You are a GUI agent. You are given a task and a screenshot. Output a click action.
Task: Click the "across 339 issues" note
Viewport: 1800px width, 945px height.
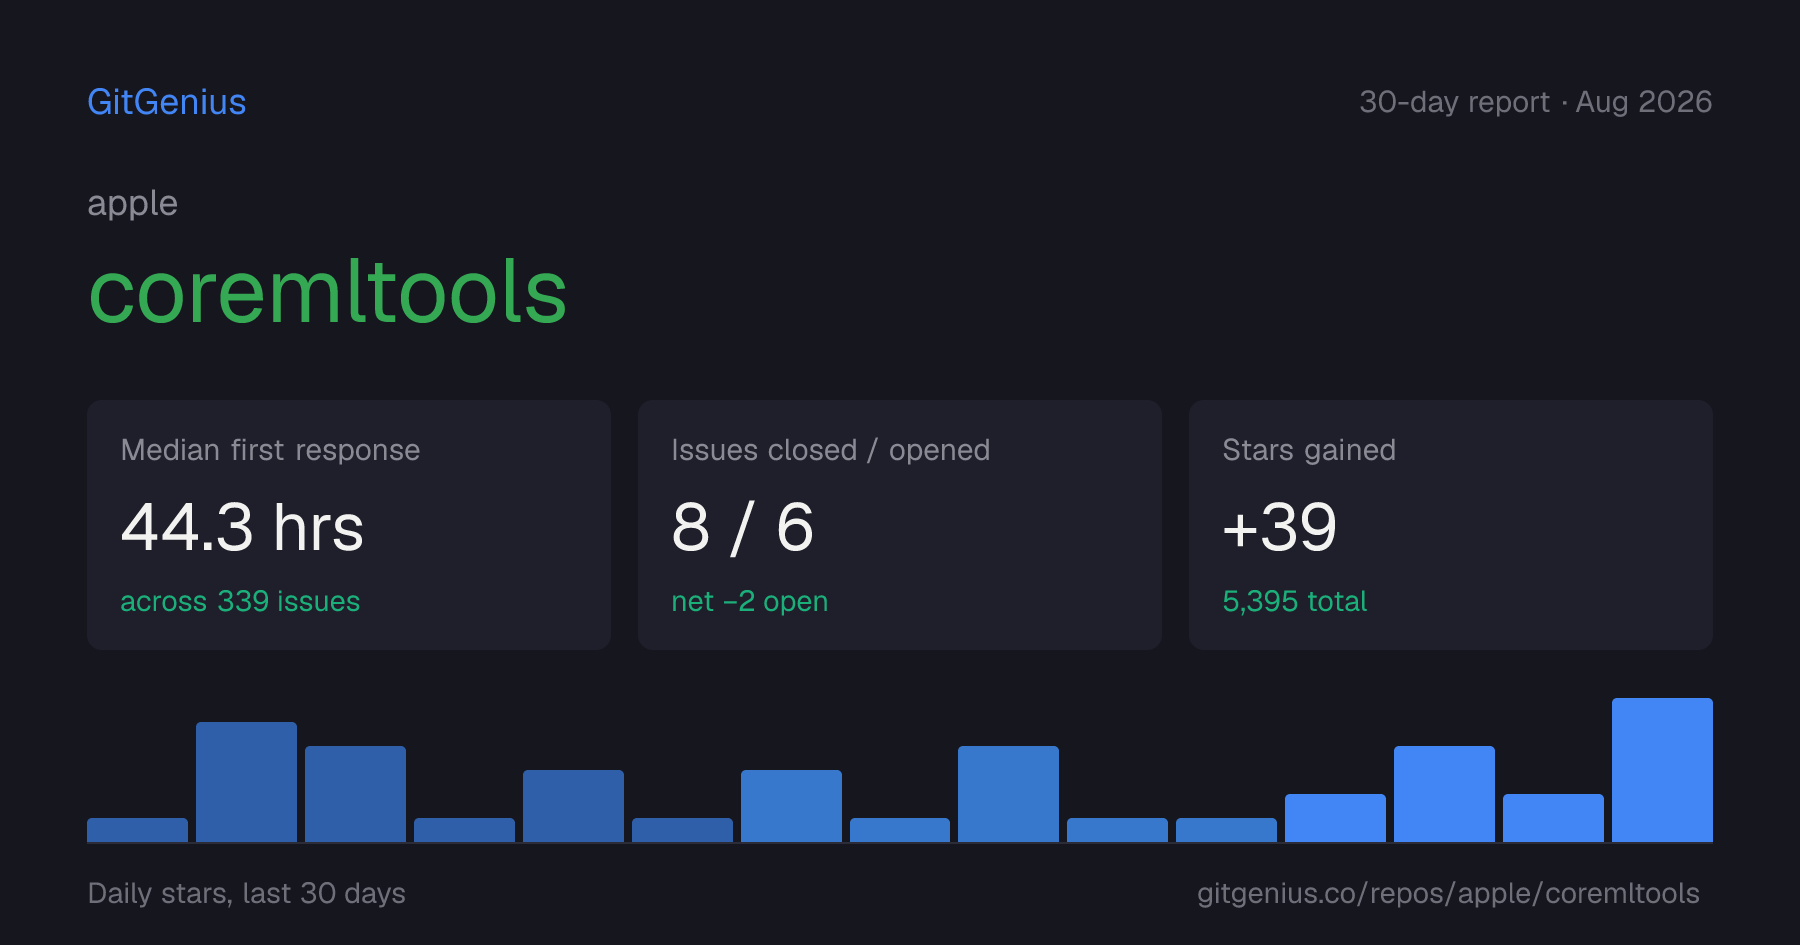point(240,601)
